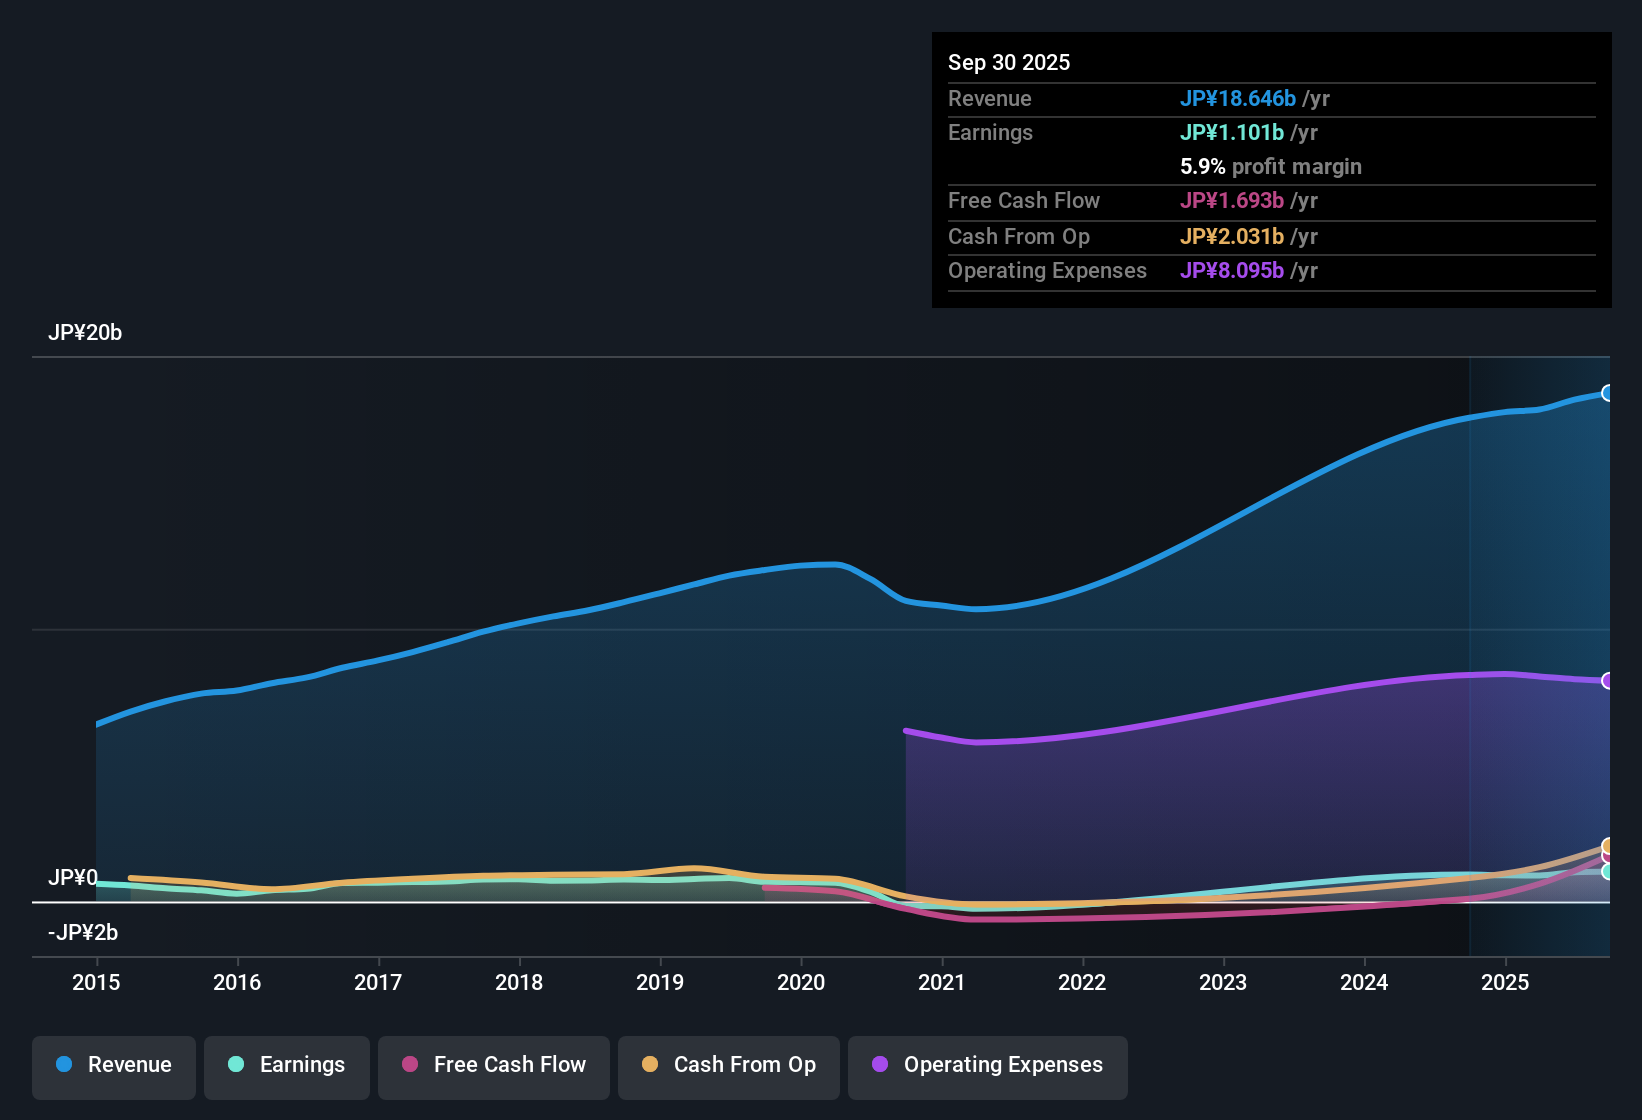Click the Free Cash Flow pink dot icon
The height and width of the screenshot is (1120, 1642).
[410, 1065]
